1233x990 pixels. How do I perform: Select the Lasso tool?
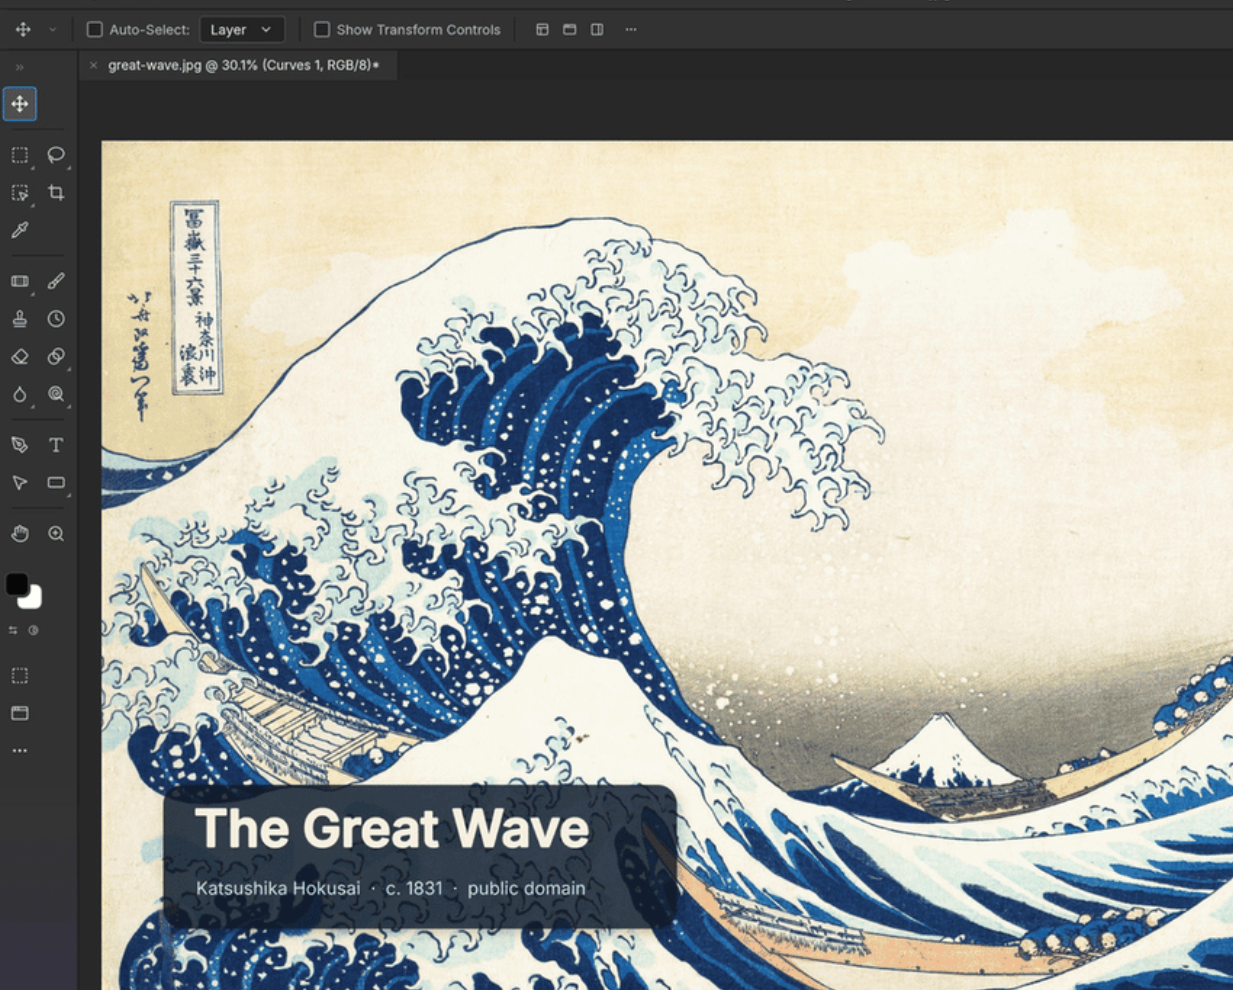56,155
